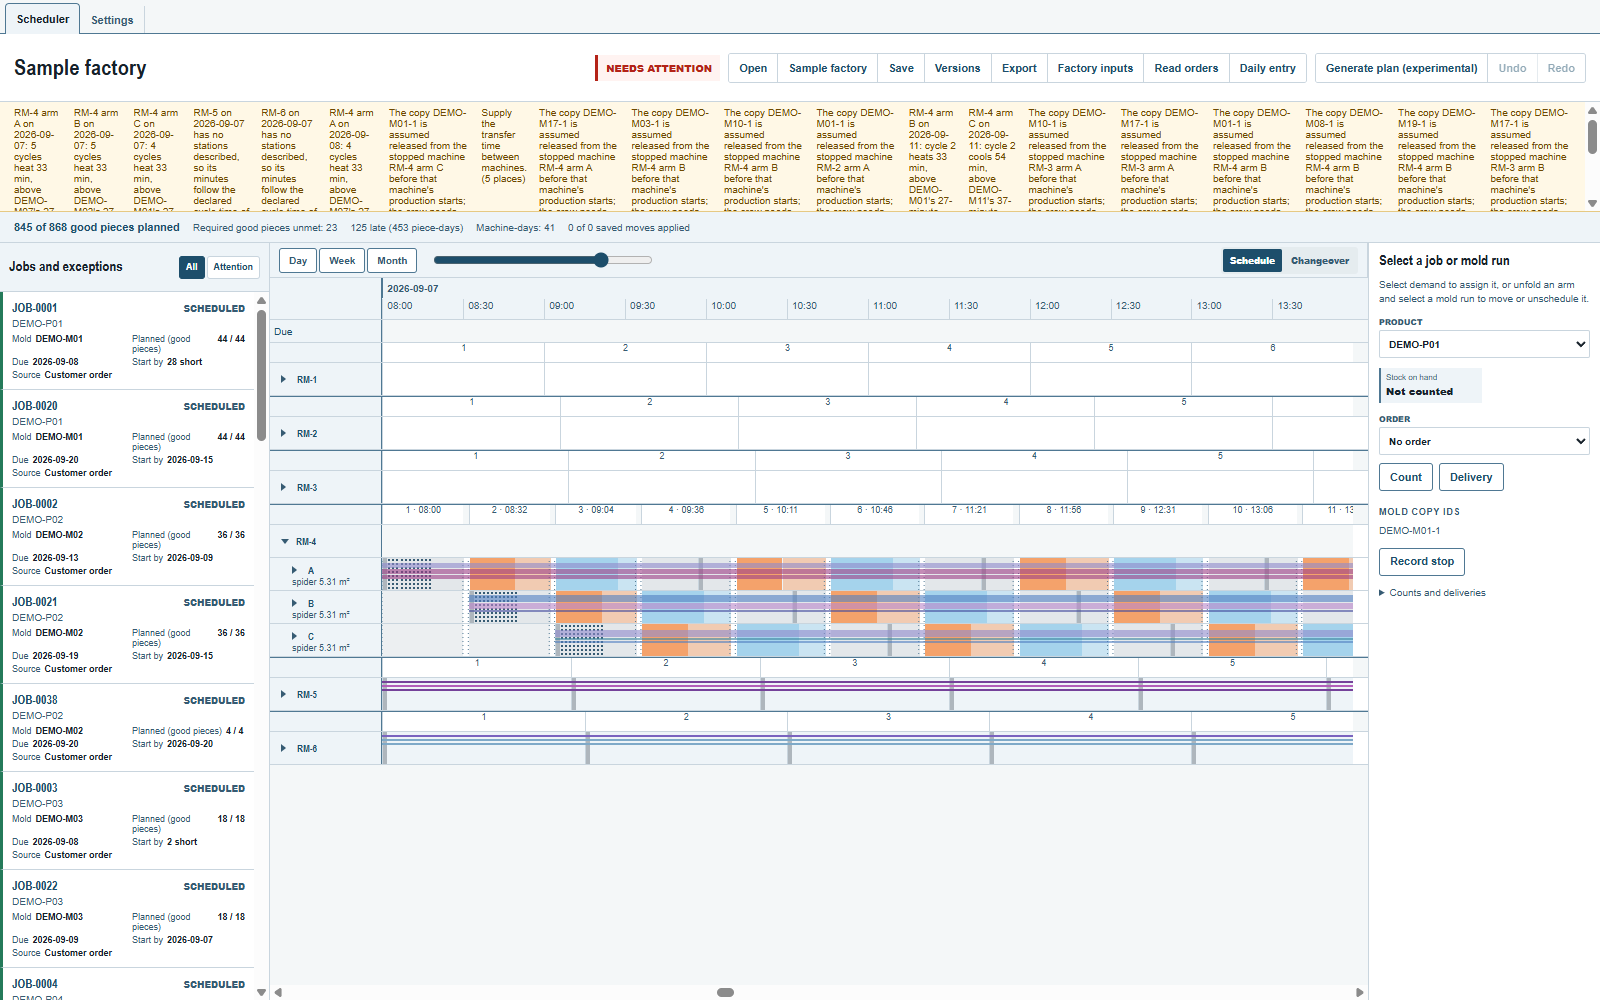The width and height of the screenshot is (1600, 1000).
Task: Switch to the Schedule view mode
Action: pos(1252,260)
